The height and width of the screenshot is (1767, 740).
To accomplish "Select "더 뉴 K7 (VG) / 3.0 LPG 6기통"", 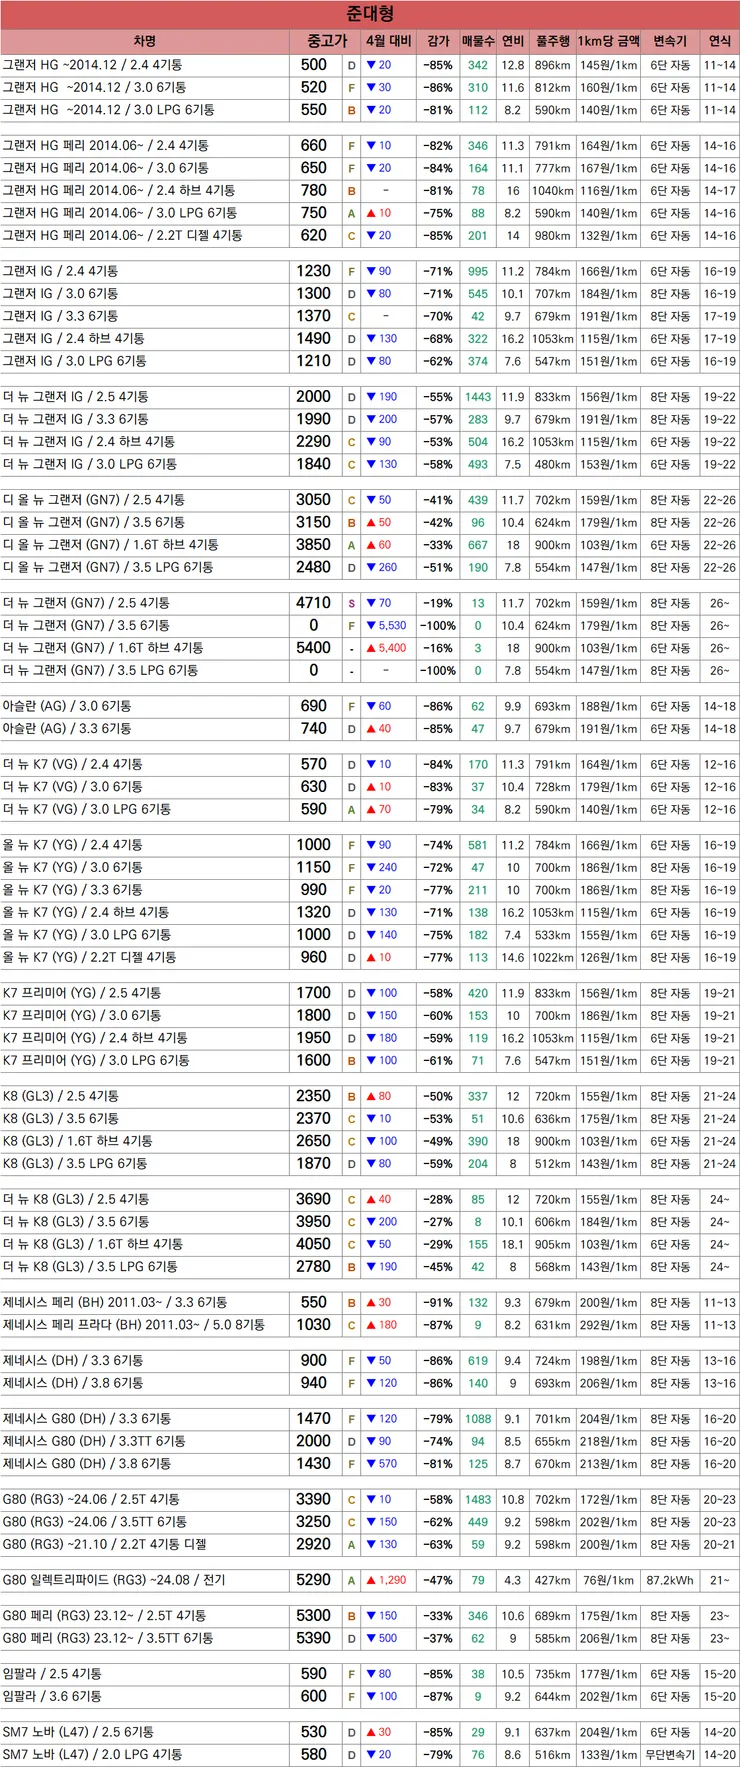I will click(x=144, y=809).
